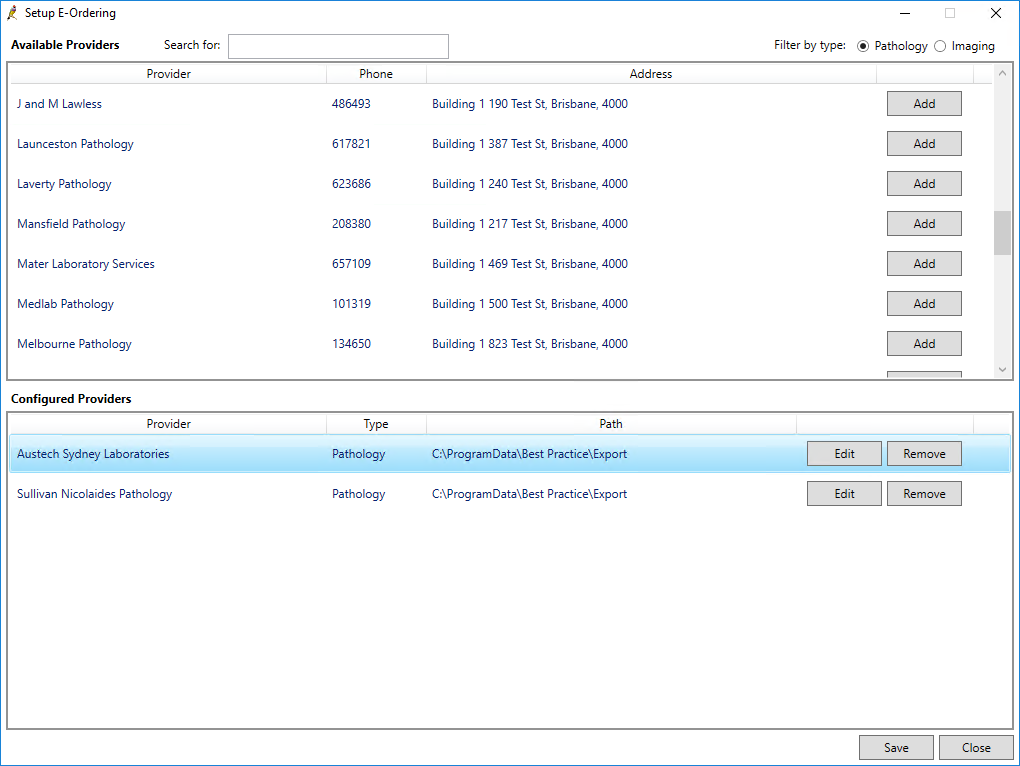Sort configured providers by Type column
1020x766 pixels.
pos(376,424)
